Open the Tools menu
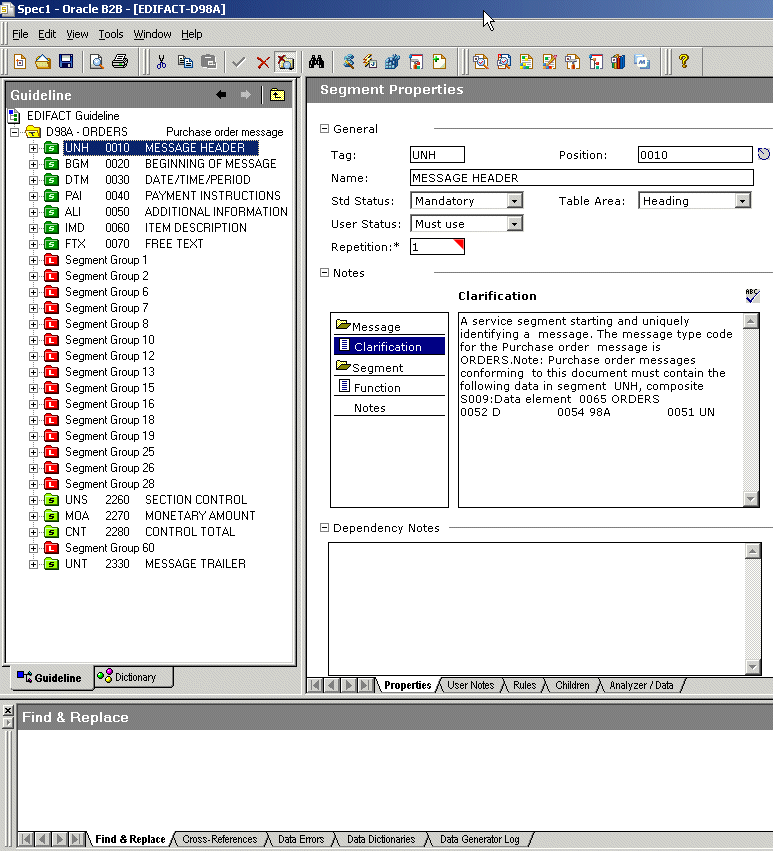This screenshot has width=773, height=851. (111, 34)
